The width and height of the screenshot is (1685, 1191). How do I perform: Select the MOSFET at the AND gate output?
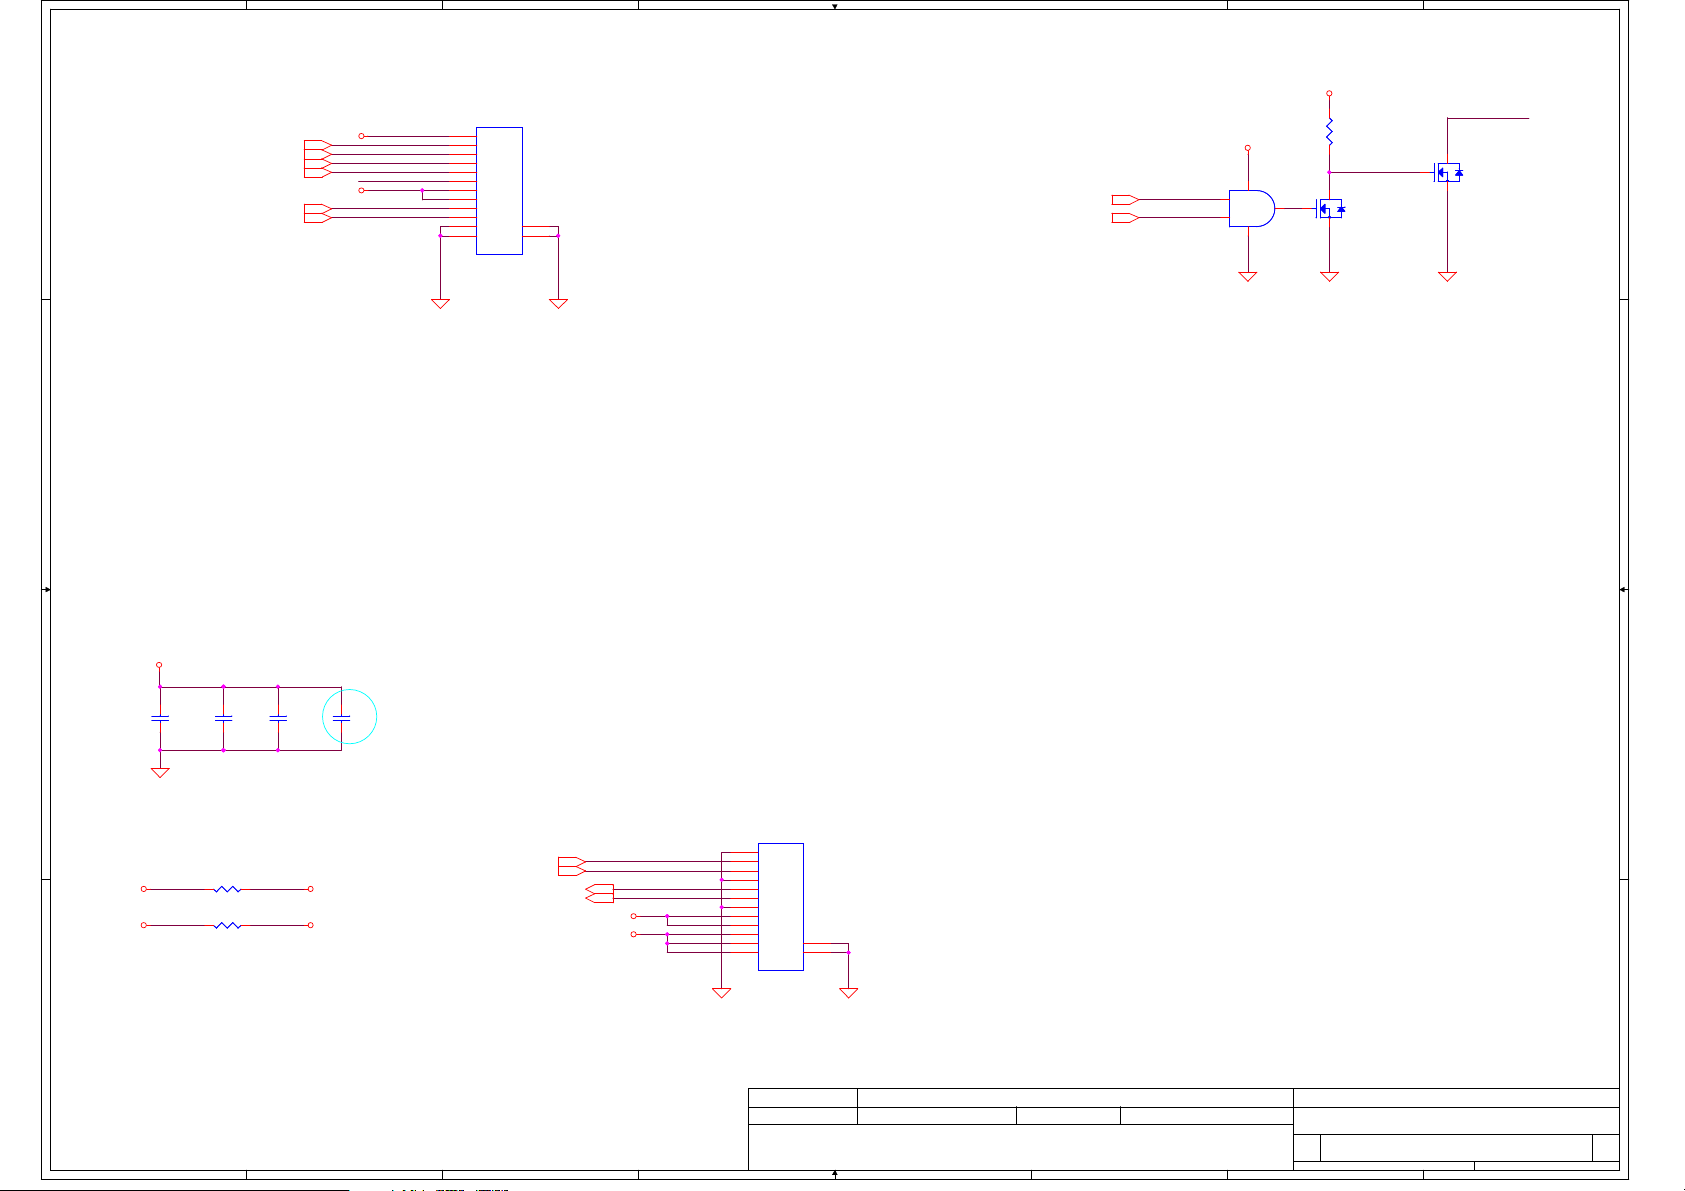tap(1330, 209)
